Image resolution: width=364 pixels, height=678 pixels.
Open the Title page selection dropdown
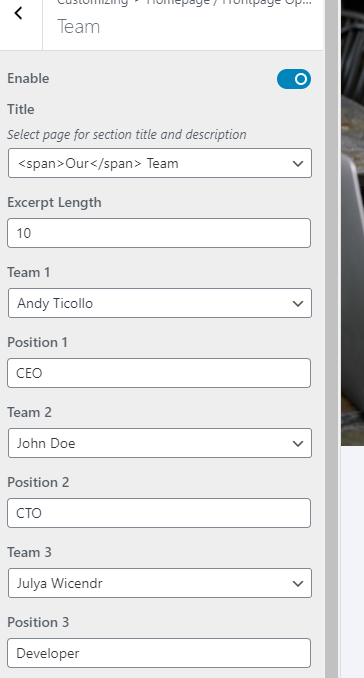click(x=160, y=163)
